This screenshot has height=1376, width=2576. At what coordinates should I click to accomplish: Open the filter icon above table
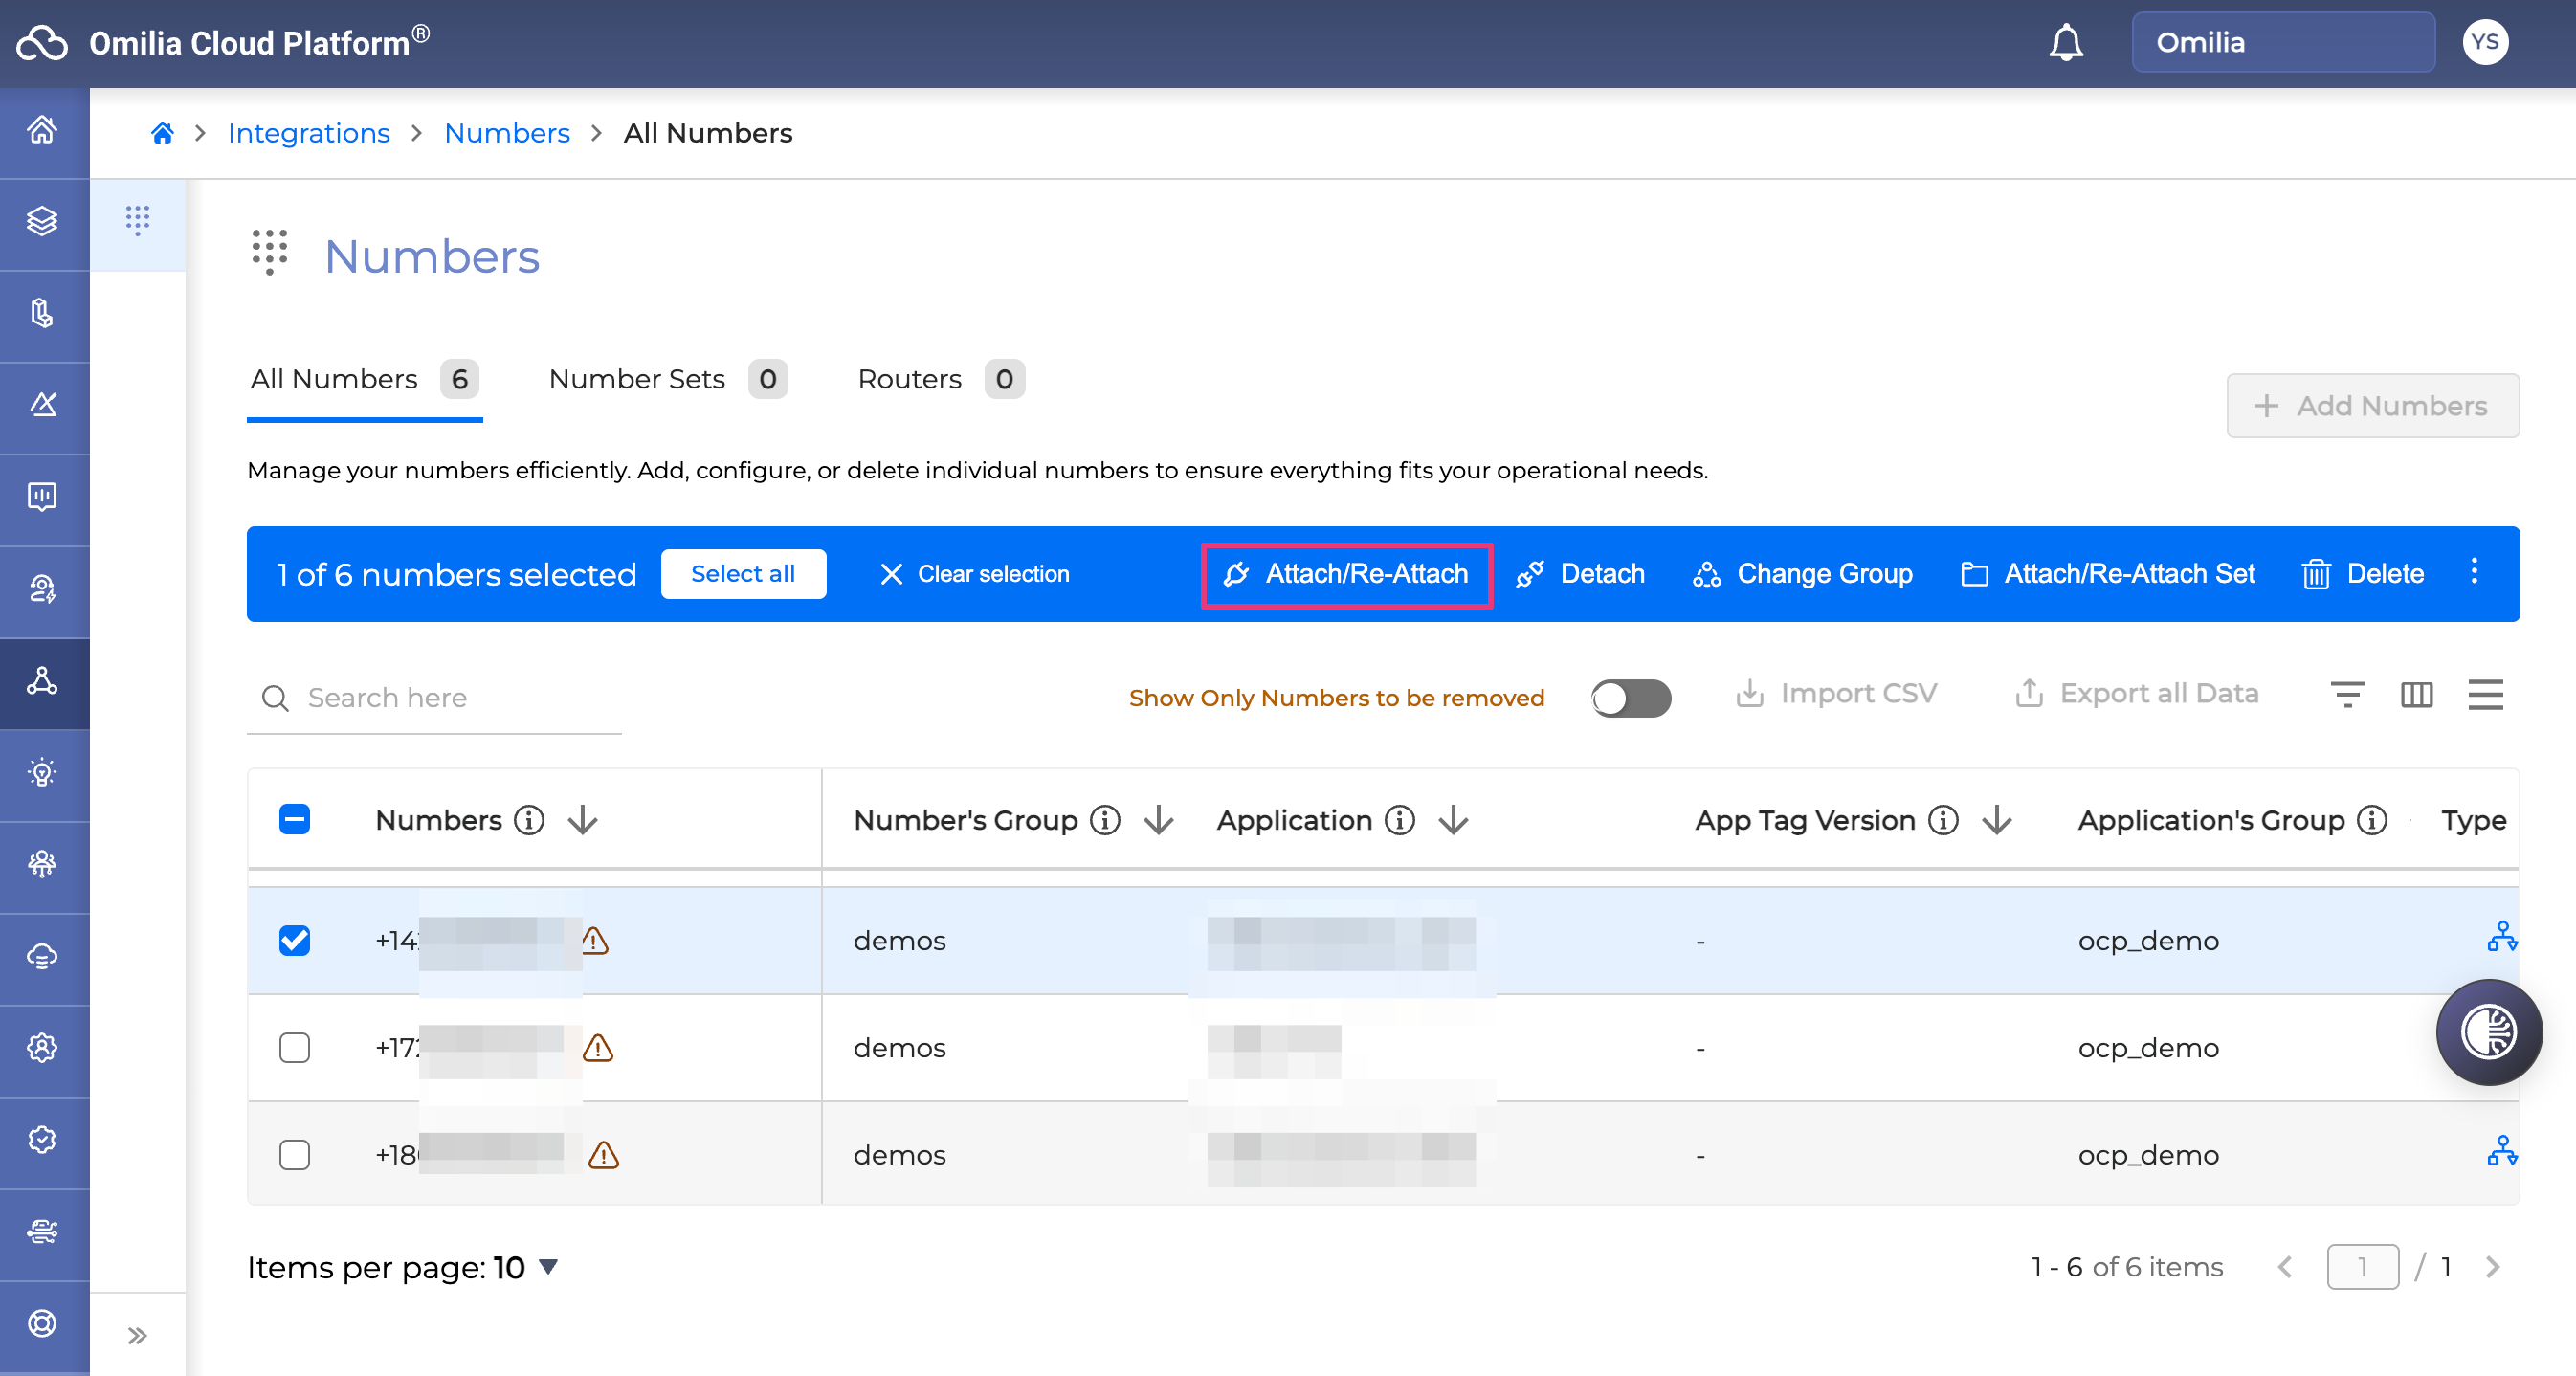point(2346,694)
